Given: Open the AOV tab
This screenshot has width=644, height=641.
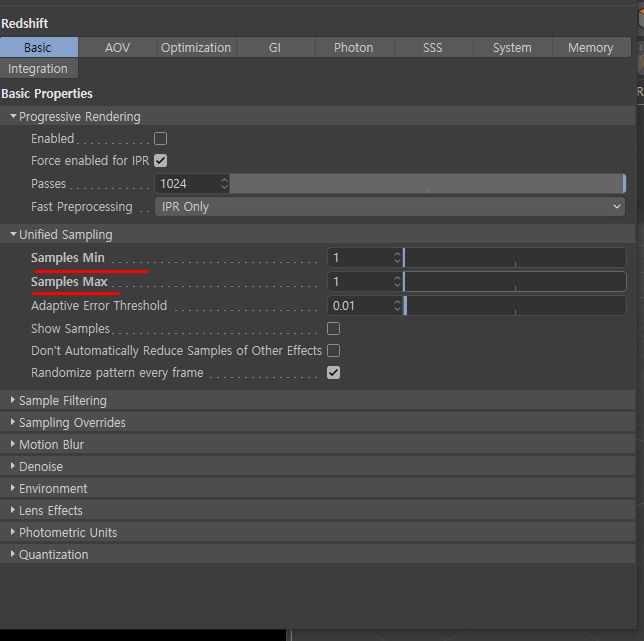Looking at the screenshot, I should point(117,48).
